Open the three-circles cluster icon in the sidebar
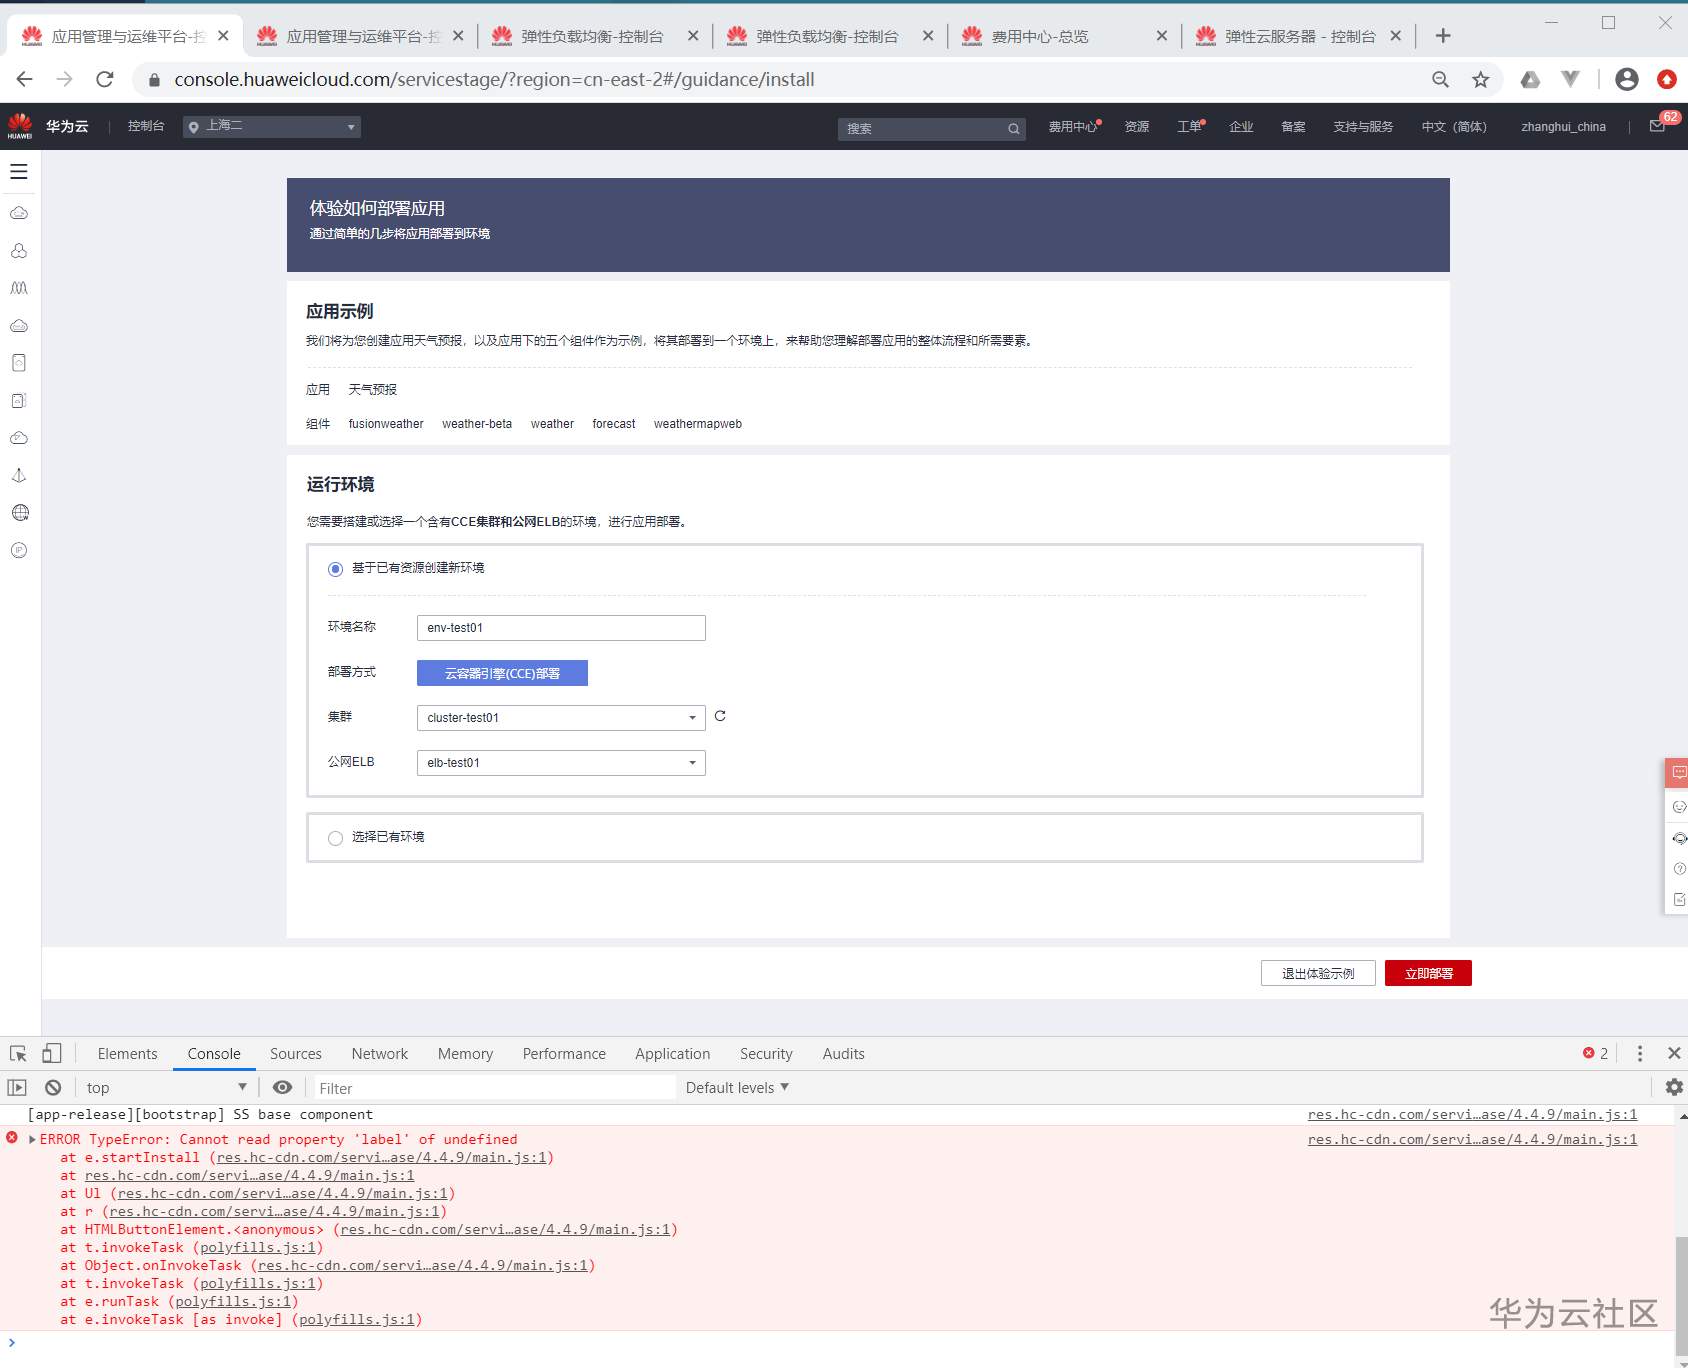This screenshot has height=1368, width=1688. [x=19, y=250]
